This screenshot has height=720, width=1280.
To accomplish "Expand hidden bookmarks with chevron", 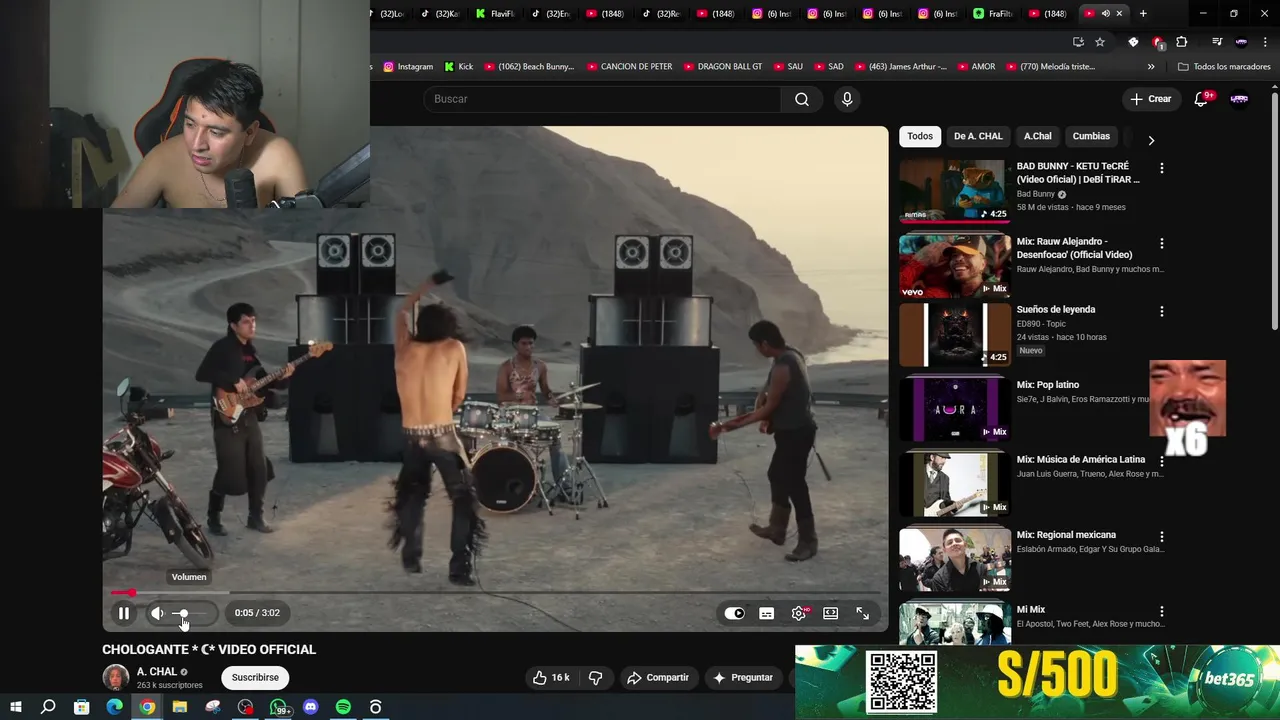I will [1151, 67].
